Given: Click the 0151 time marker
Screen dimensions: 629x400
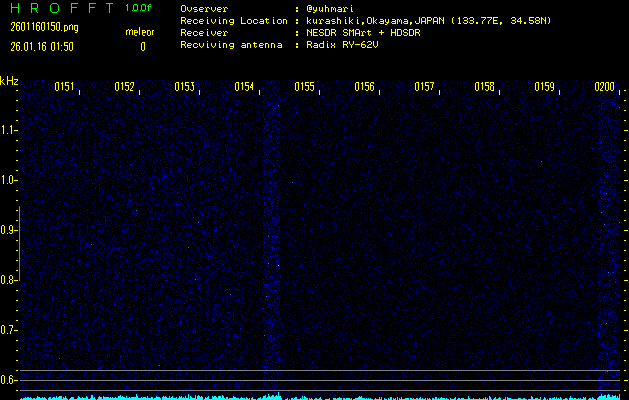Looking at the screenshot, I should coord(64,87).
